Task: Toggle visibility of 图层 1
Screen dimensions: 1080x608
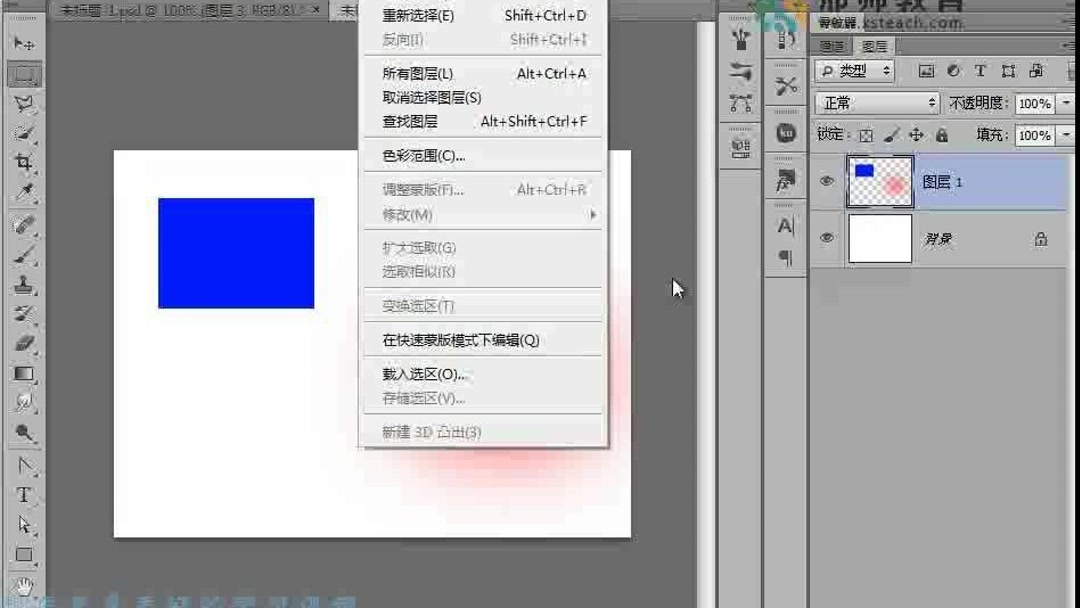Action: point(826,180)
